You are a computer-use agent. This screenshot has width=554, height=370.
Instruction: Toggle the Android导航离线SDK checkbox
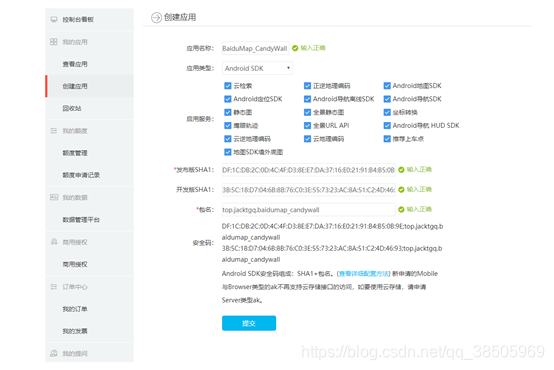coord(307,99)
